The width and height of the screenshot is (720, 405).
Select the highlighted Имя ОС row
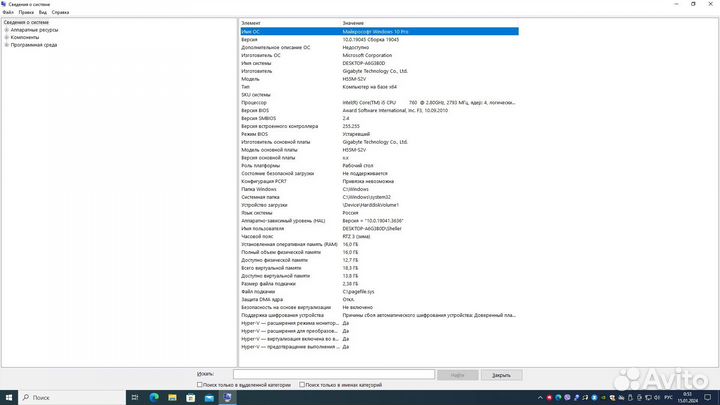pos(379,32)
